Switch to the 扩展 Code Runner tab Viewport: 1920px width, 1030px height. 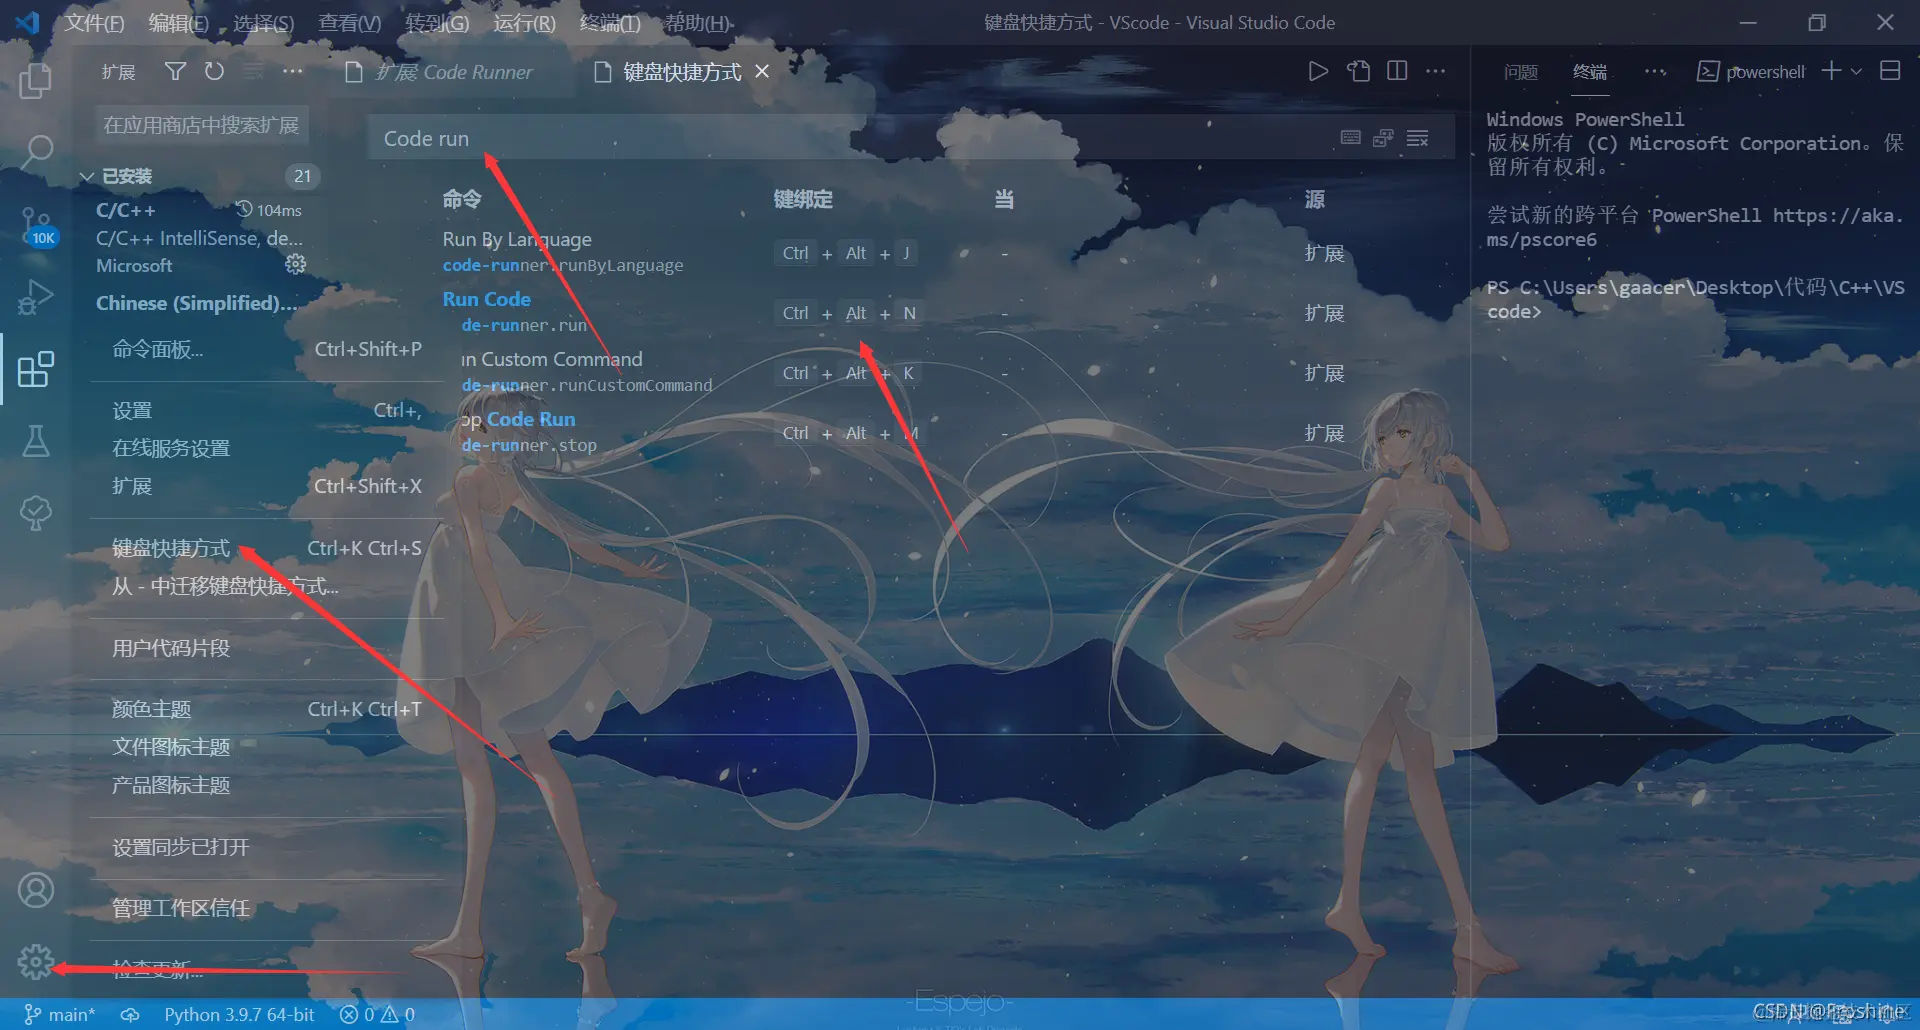[438, 72]
